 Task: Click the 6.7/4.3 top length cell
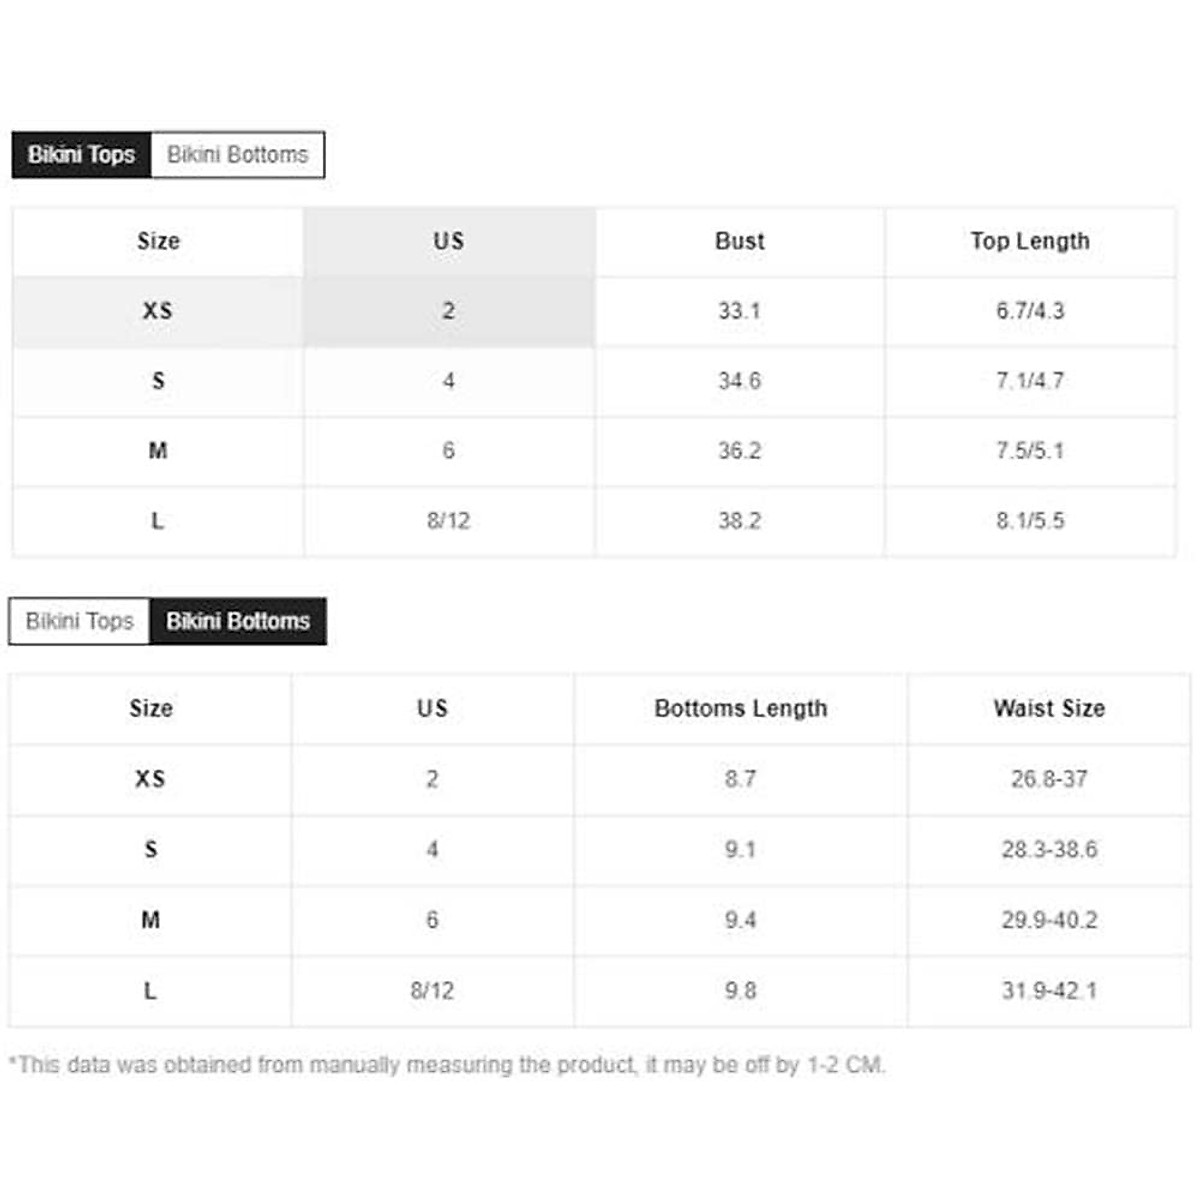tap(1030, 311)
